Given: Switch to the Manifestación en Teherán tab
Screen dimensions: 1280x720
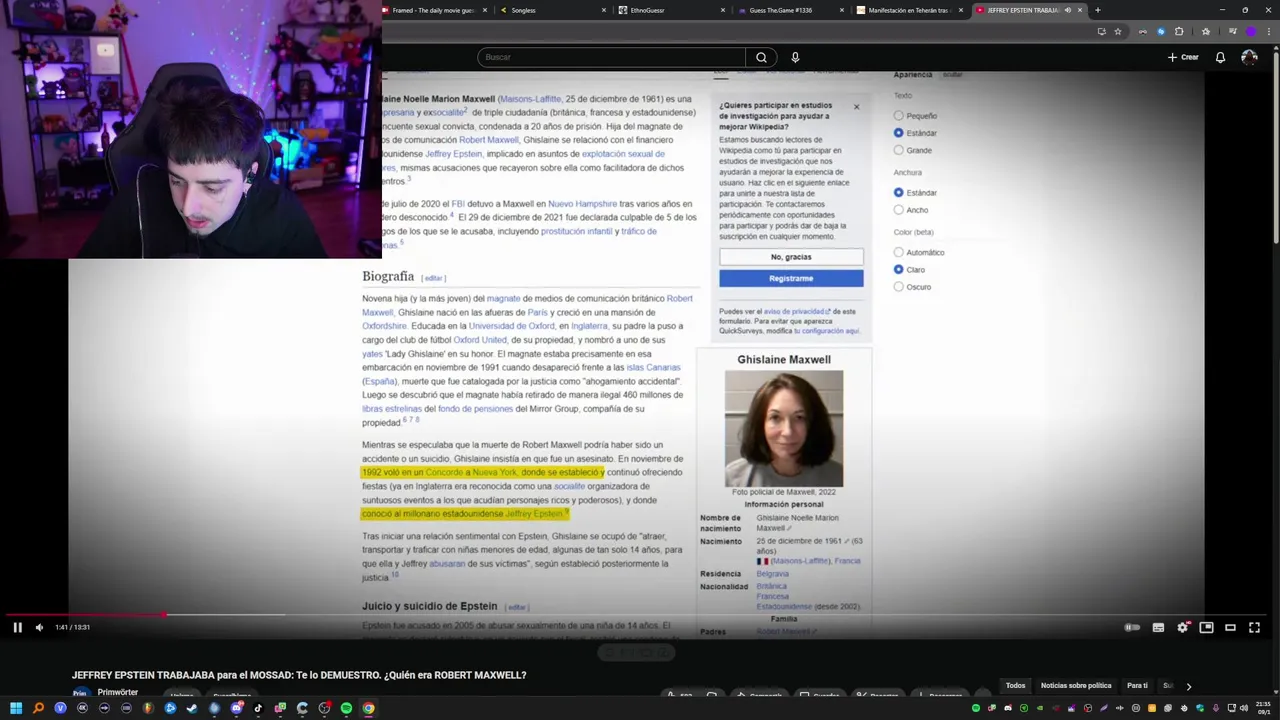Looking at the screenshot, I should (x=908, y=10).
